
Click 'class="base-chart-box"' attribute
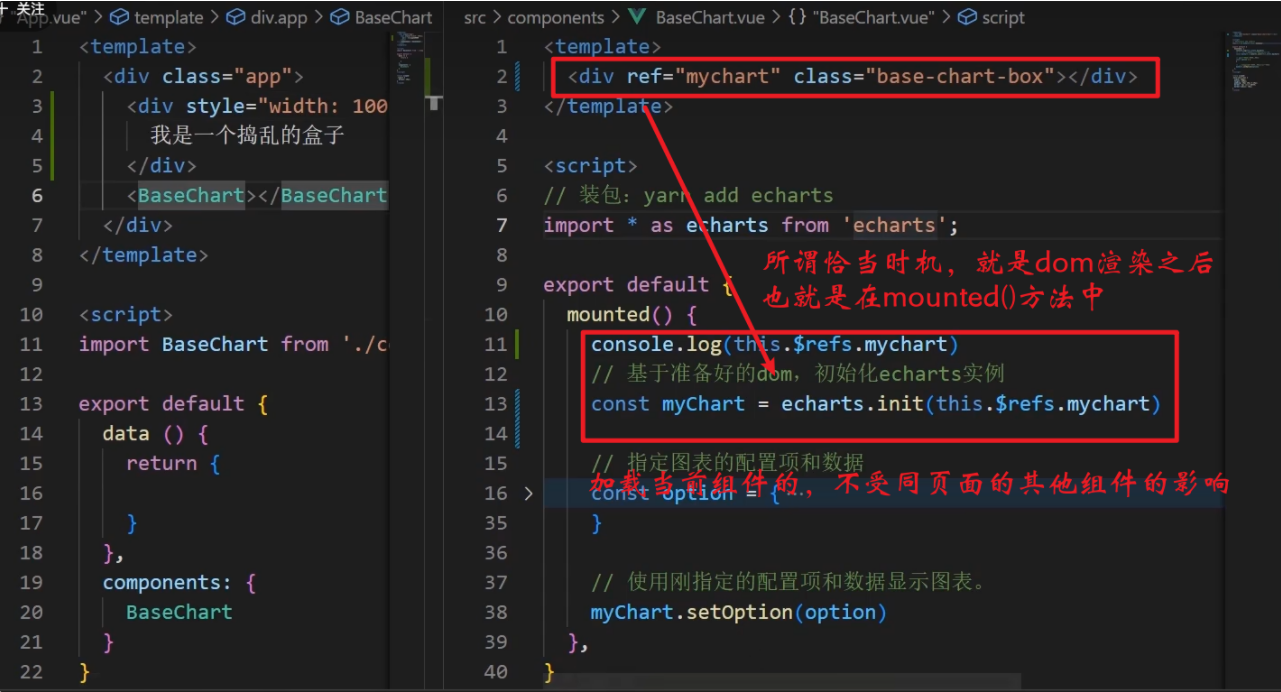click(x=925, y=76)
